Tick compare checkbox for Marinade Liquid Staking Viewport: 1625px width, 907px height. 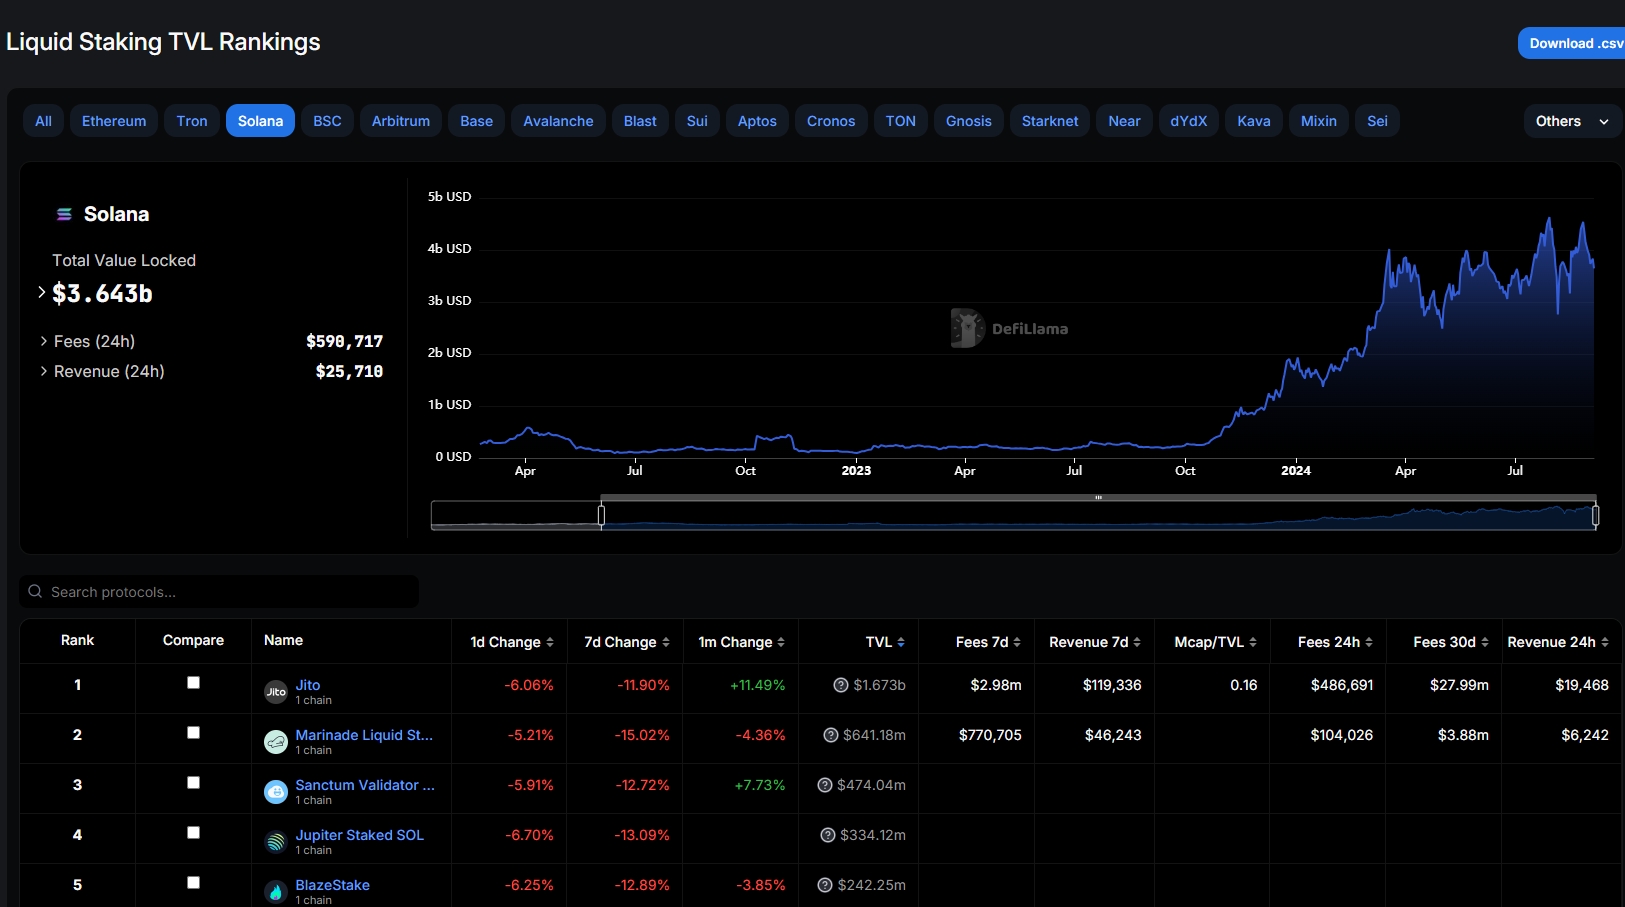(x=193, y=733)
